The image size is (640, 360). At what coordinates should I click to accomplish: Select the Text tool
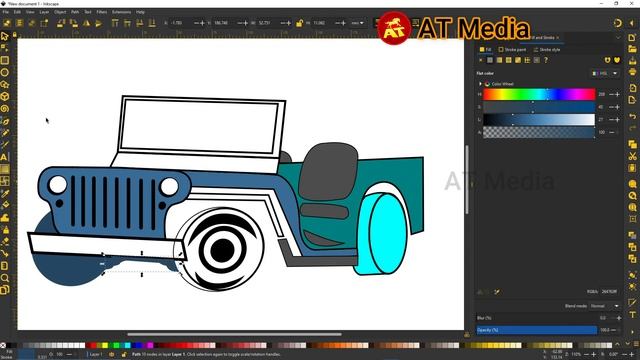4,157
